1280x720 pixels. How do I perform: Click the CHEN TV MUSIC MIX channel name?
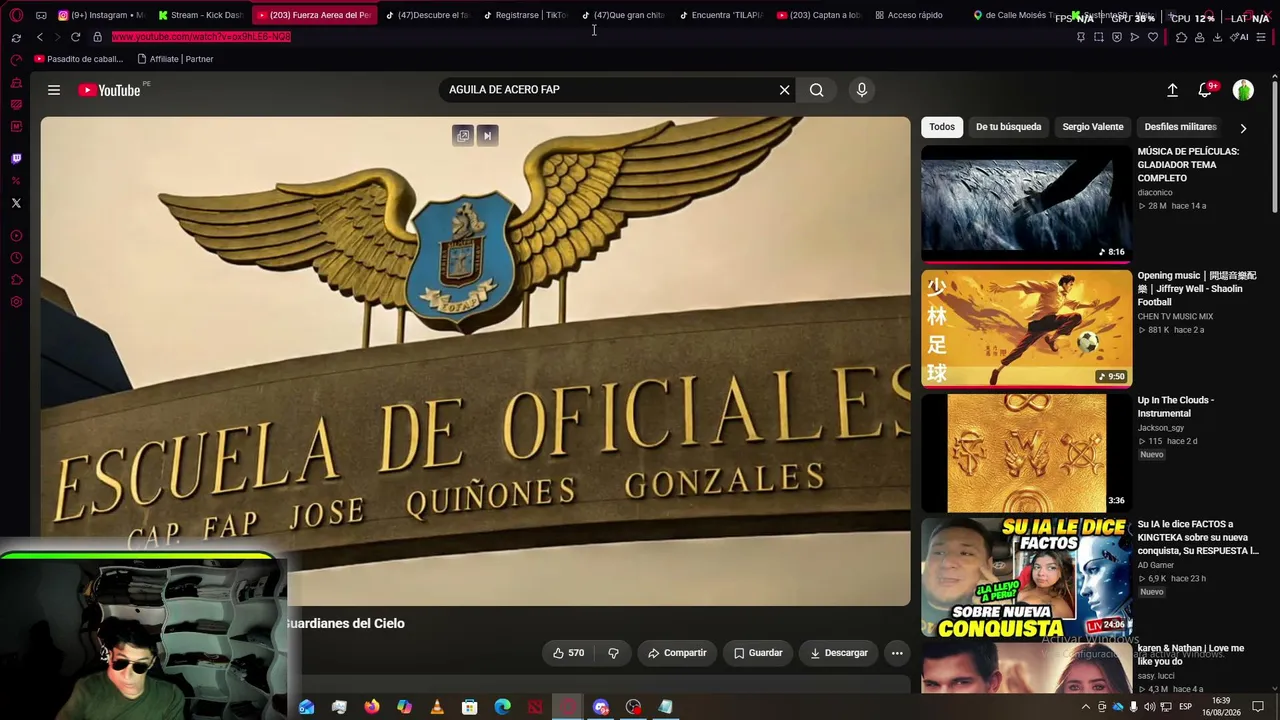coord(1175,317)
